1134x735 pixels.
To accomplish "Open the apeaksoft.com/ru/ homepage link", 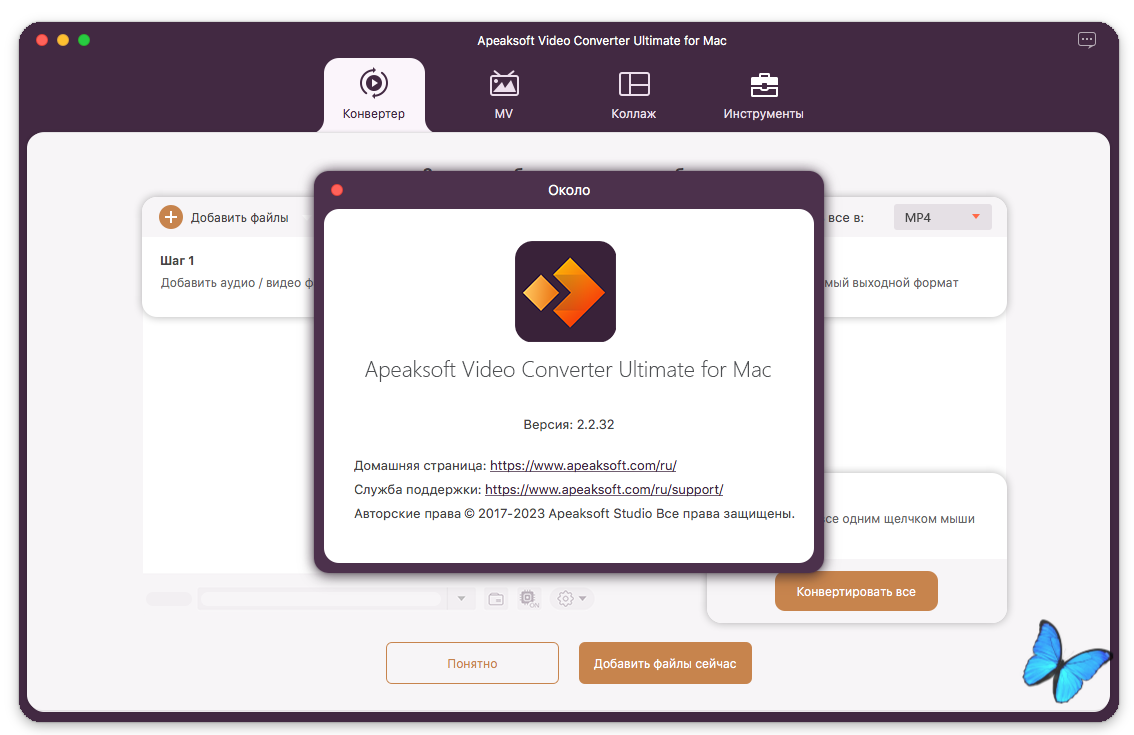I will tap(583, 466).
